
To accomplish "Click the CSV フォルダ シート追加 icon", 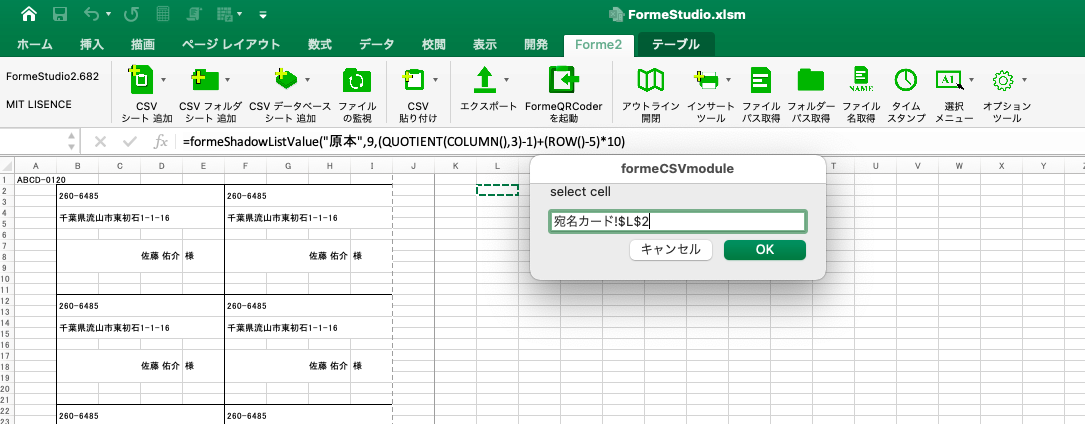I will click(x=204, y=79).
